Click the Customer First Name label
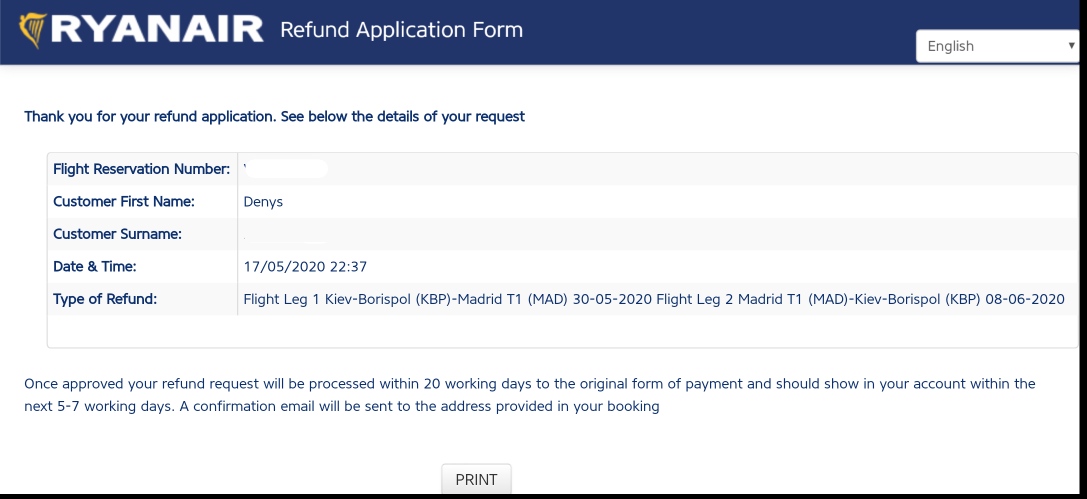 point(124,202)
